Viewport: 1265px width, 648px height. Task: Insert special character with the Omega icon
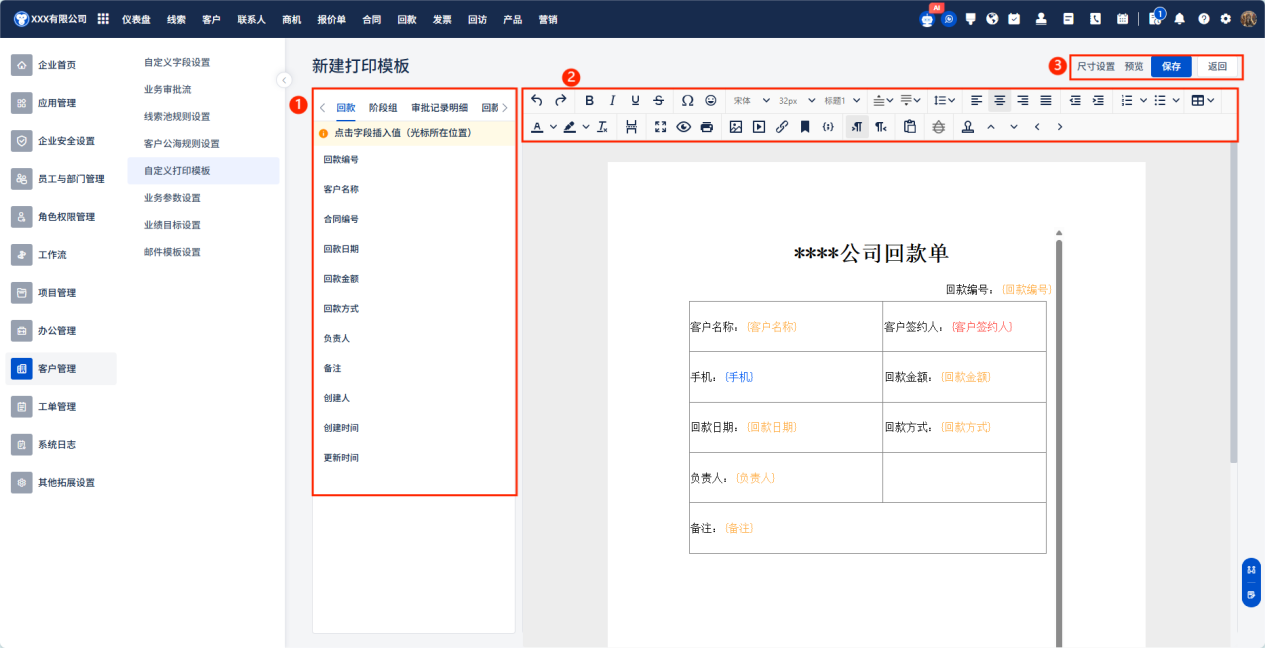(x=687, y=100)
